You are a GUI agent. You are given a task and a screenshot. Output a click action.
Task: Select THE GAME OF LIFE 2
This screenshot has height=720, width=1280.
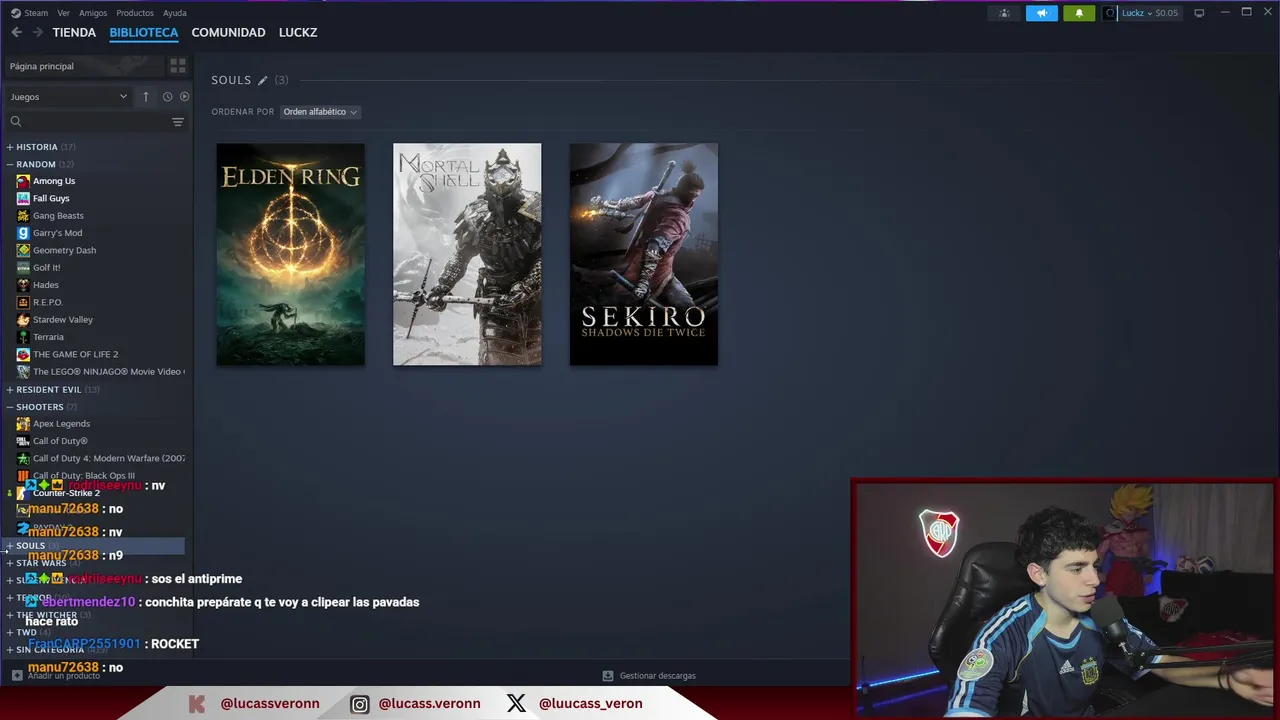click(x=76, y=354)
